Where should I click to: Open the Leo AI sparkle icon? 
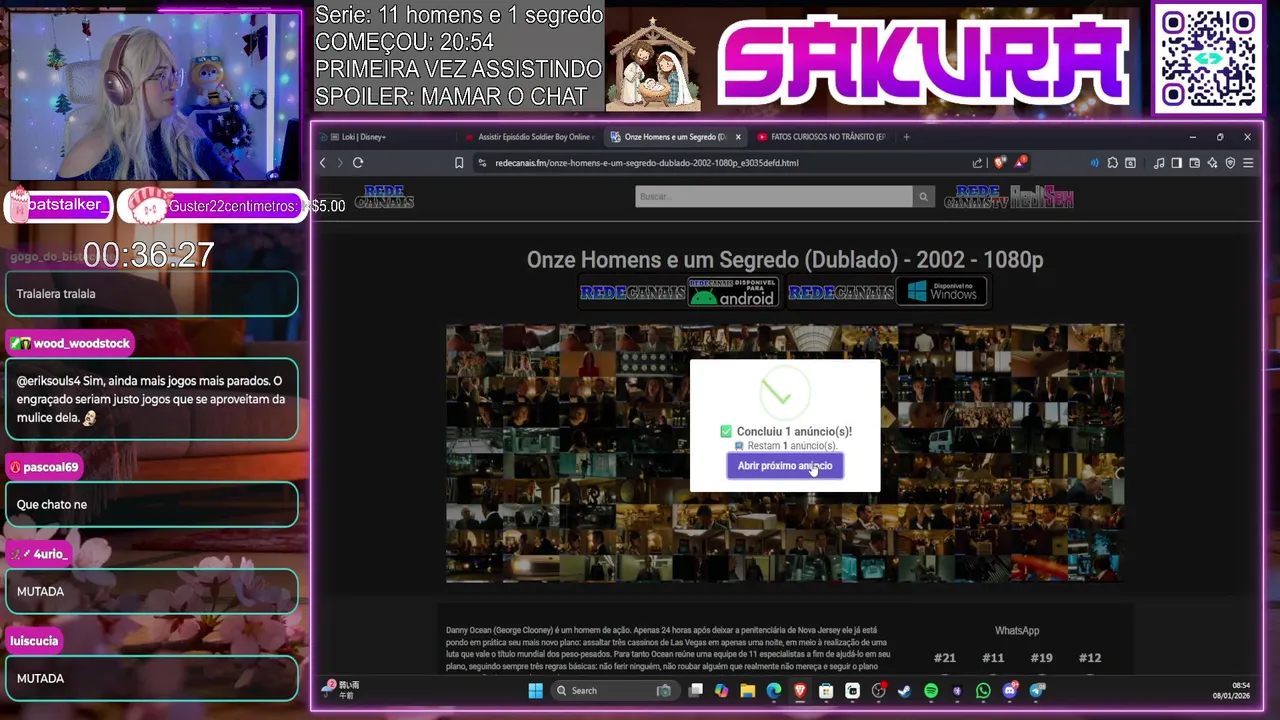[x=1212, y=163]
